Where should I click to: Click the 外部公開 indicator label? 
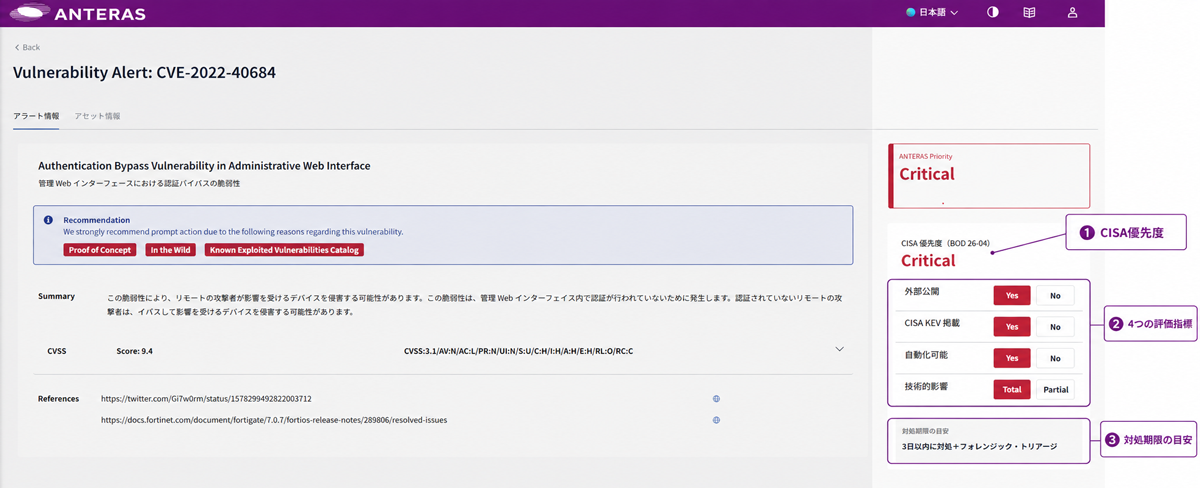[921, 293]
